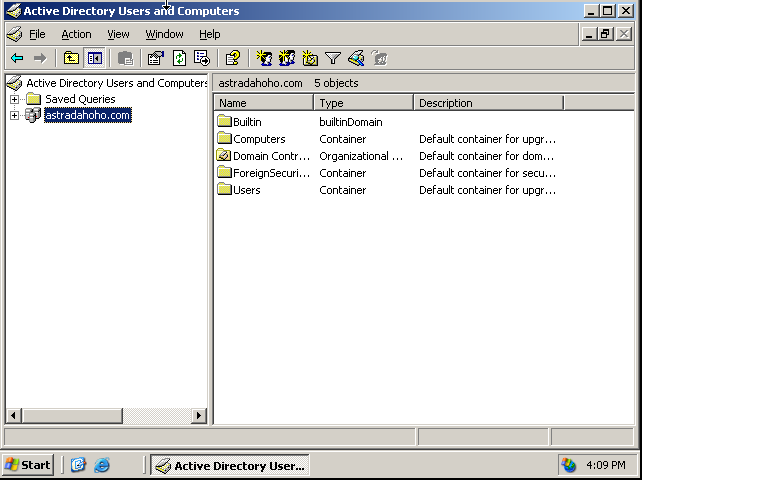Sort by the Type column header
Viewport: 768px width, 480px height.
[x=364, y=103]
